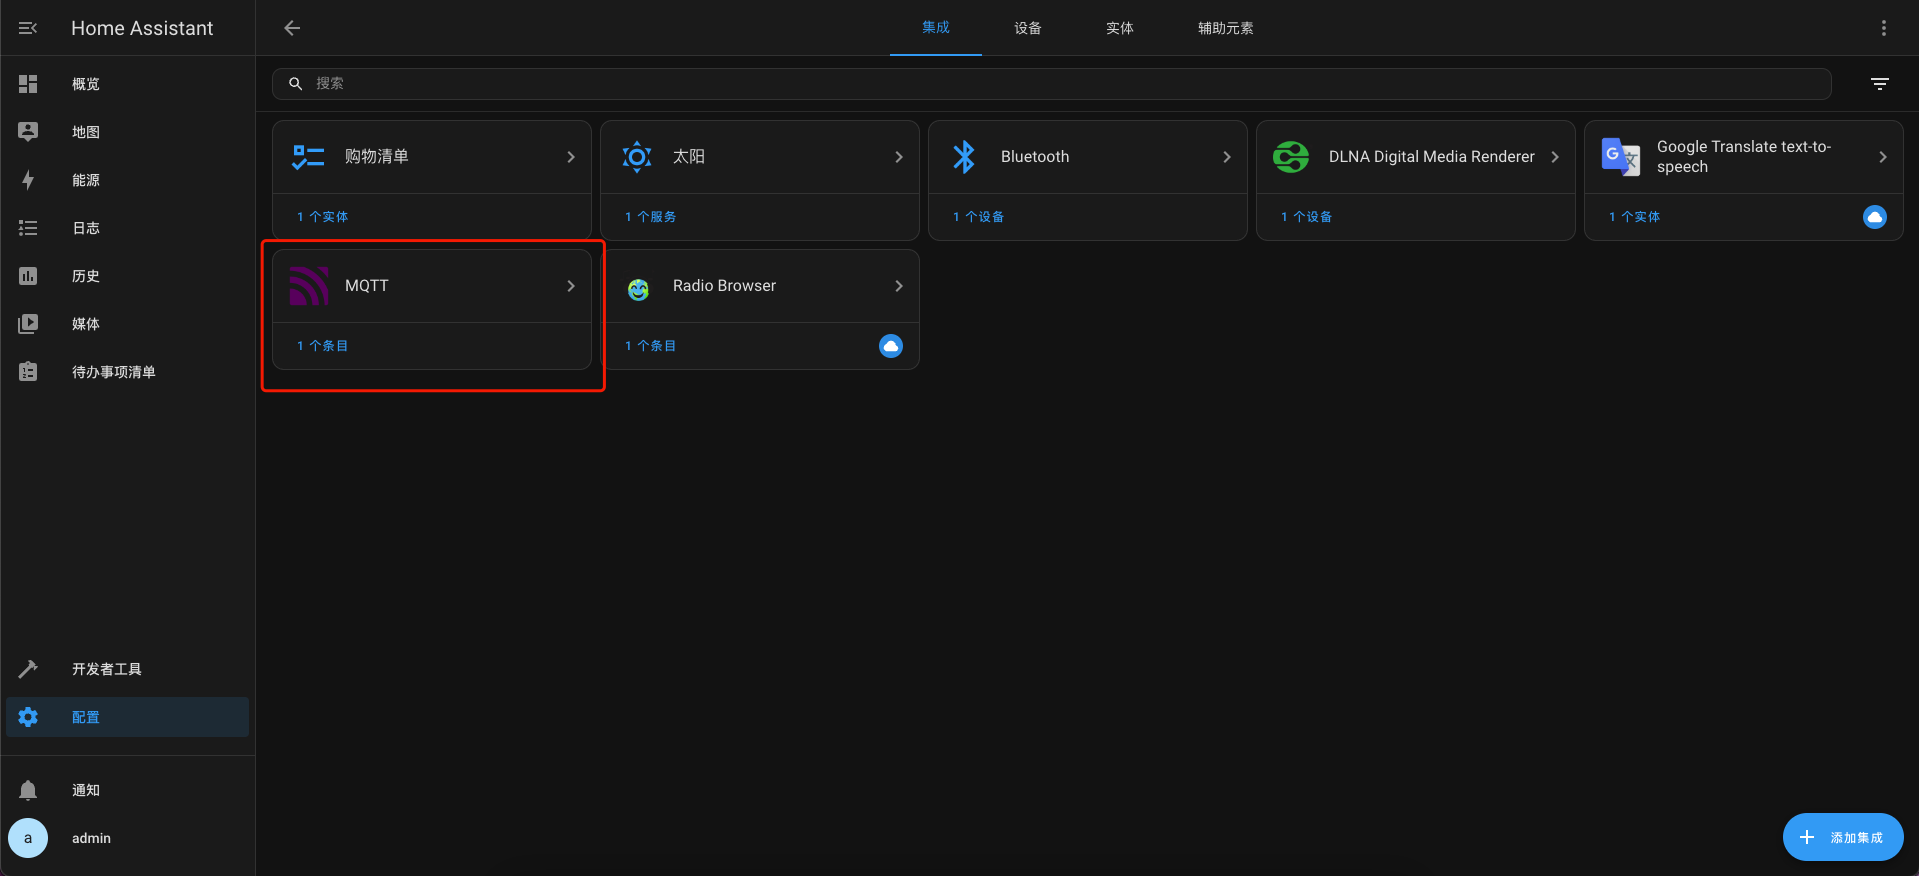The height and width of the screenshot is (876, 1919).
Task: Select 历史 text in the sidebar menu
Action: coord(86,276)
